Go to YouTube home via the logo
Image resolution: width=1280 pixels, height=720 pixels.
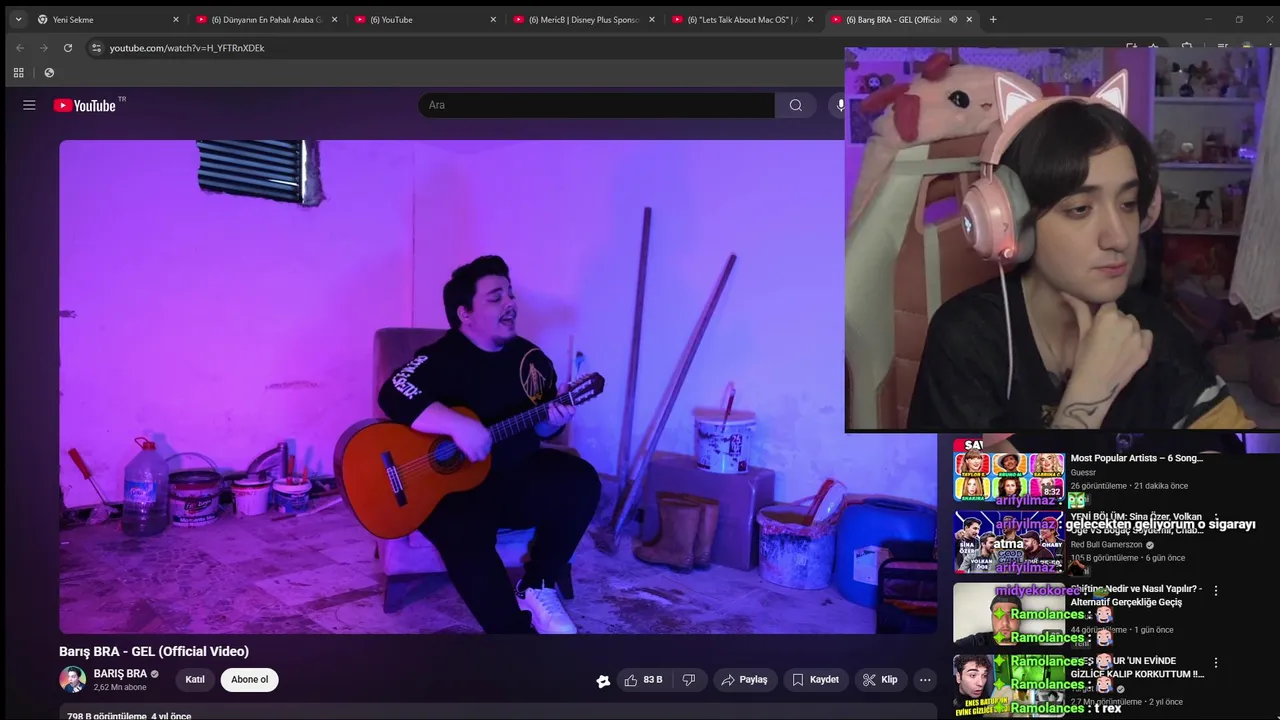[85, 105]
